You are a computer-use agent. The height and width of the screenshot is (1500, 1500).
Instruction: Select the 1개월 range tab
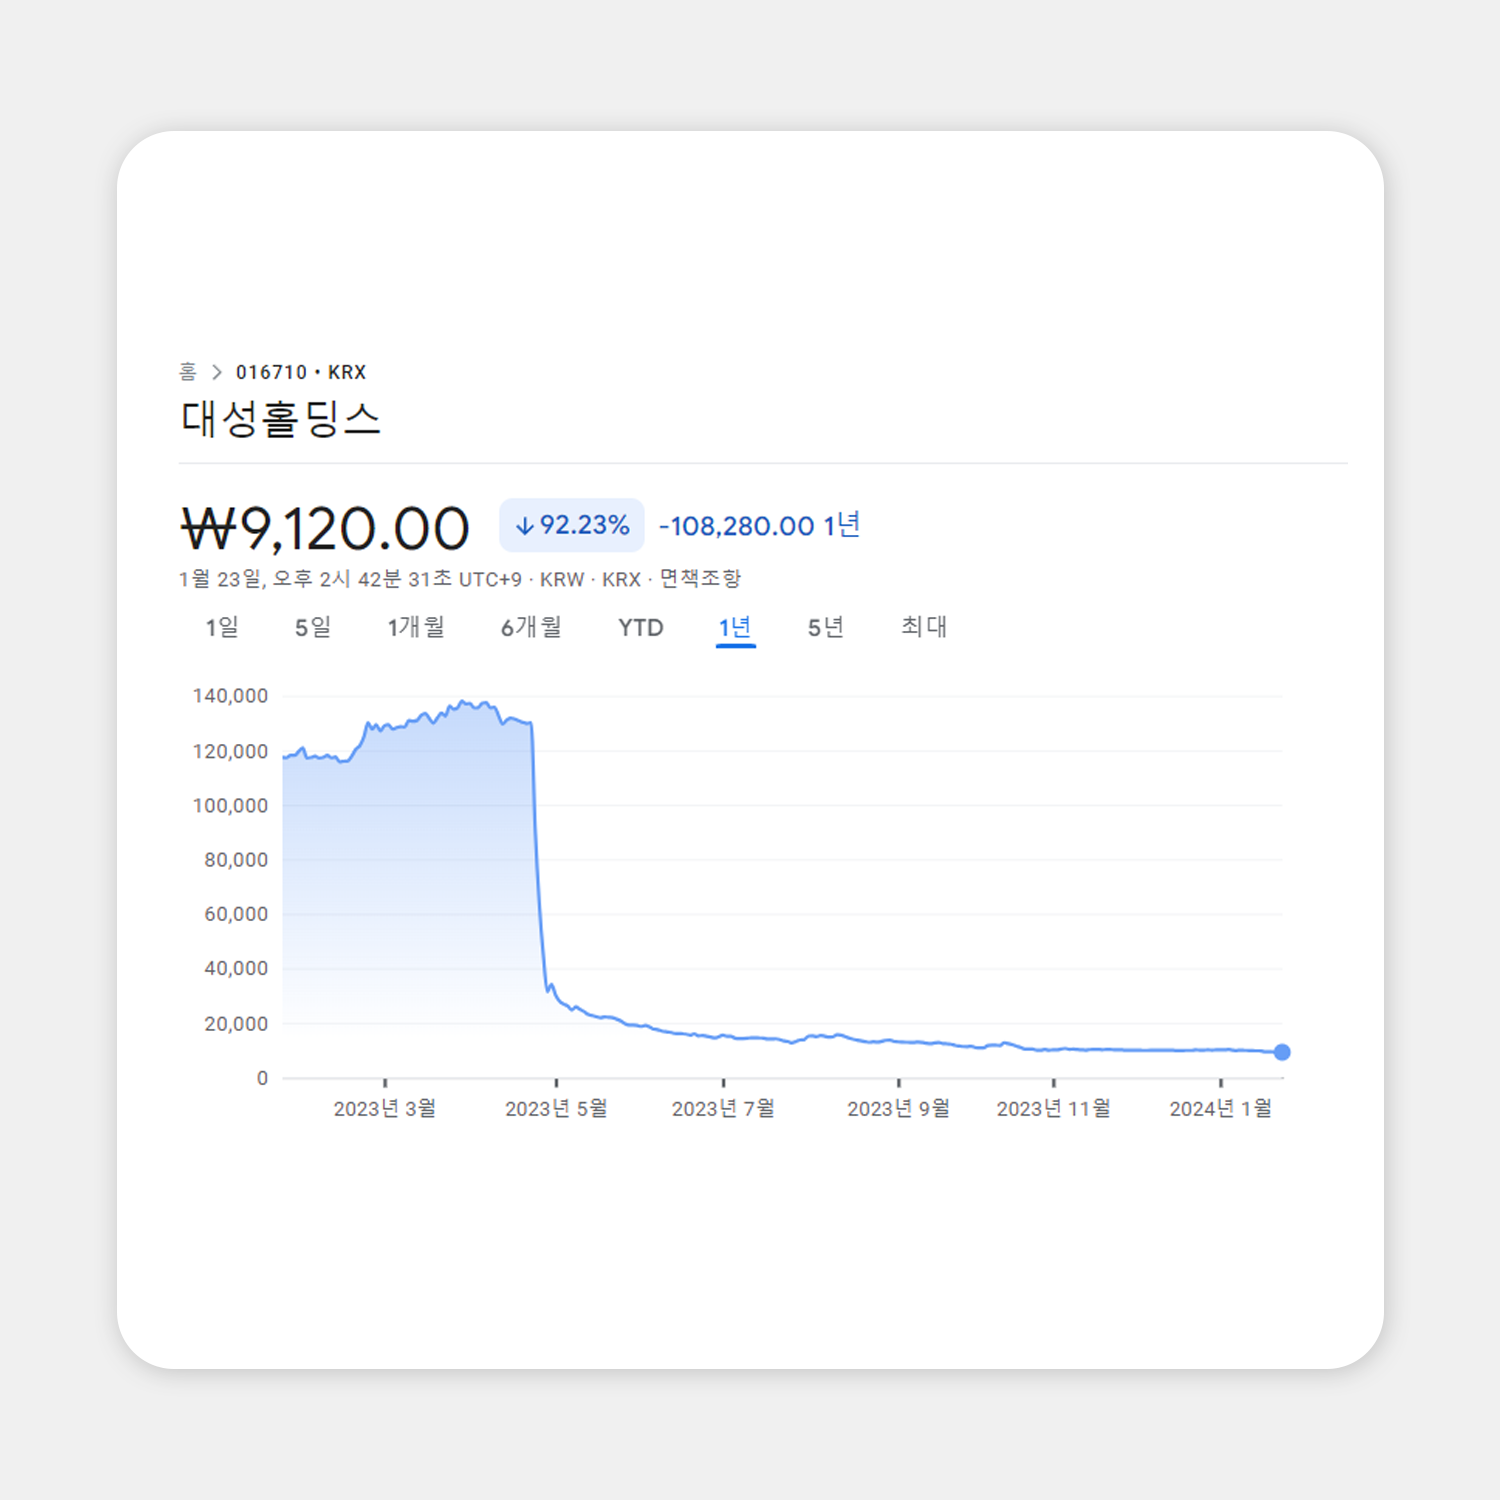click(x=416, y=627)
